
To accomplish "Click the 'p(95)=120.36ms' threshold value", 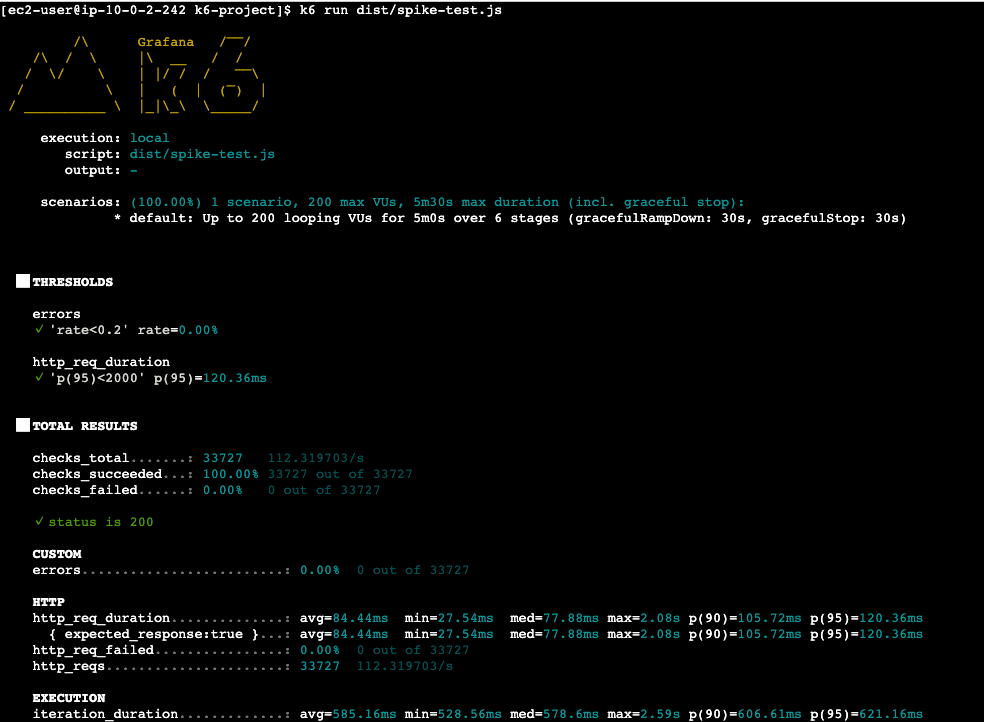I will click(210, 378).
